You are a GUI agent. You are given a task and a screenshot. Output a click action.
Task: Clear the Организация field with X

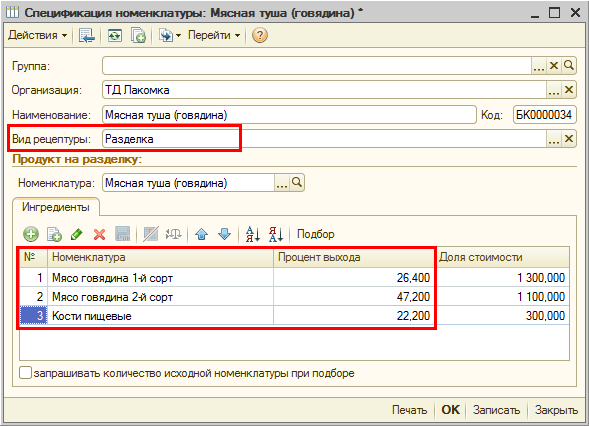pos(569,90)
